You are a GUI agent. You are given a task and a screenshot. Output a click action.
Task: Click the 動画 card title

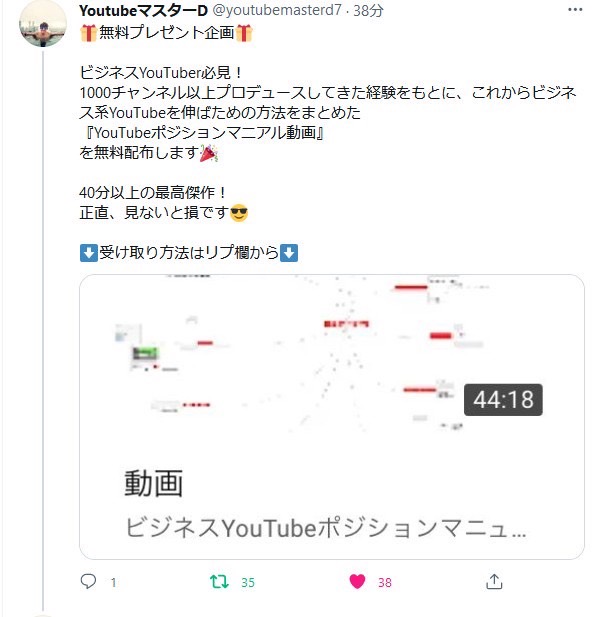[x=154, y=483]
